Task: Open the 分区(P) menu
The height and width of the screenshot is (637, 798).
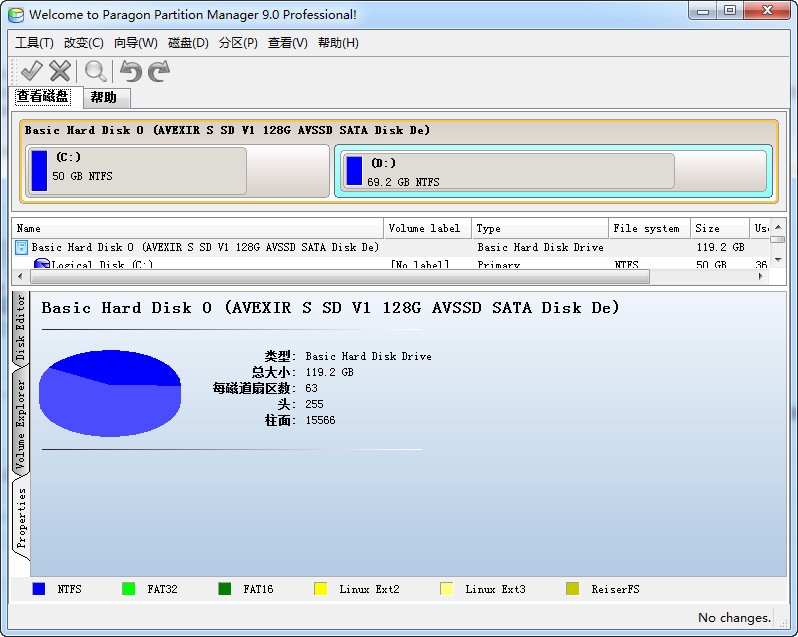Action: (x=238, y=43)
